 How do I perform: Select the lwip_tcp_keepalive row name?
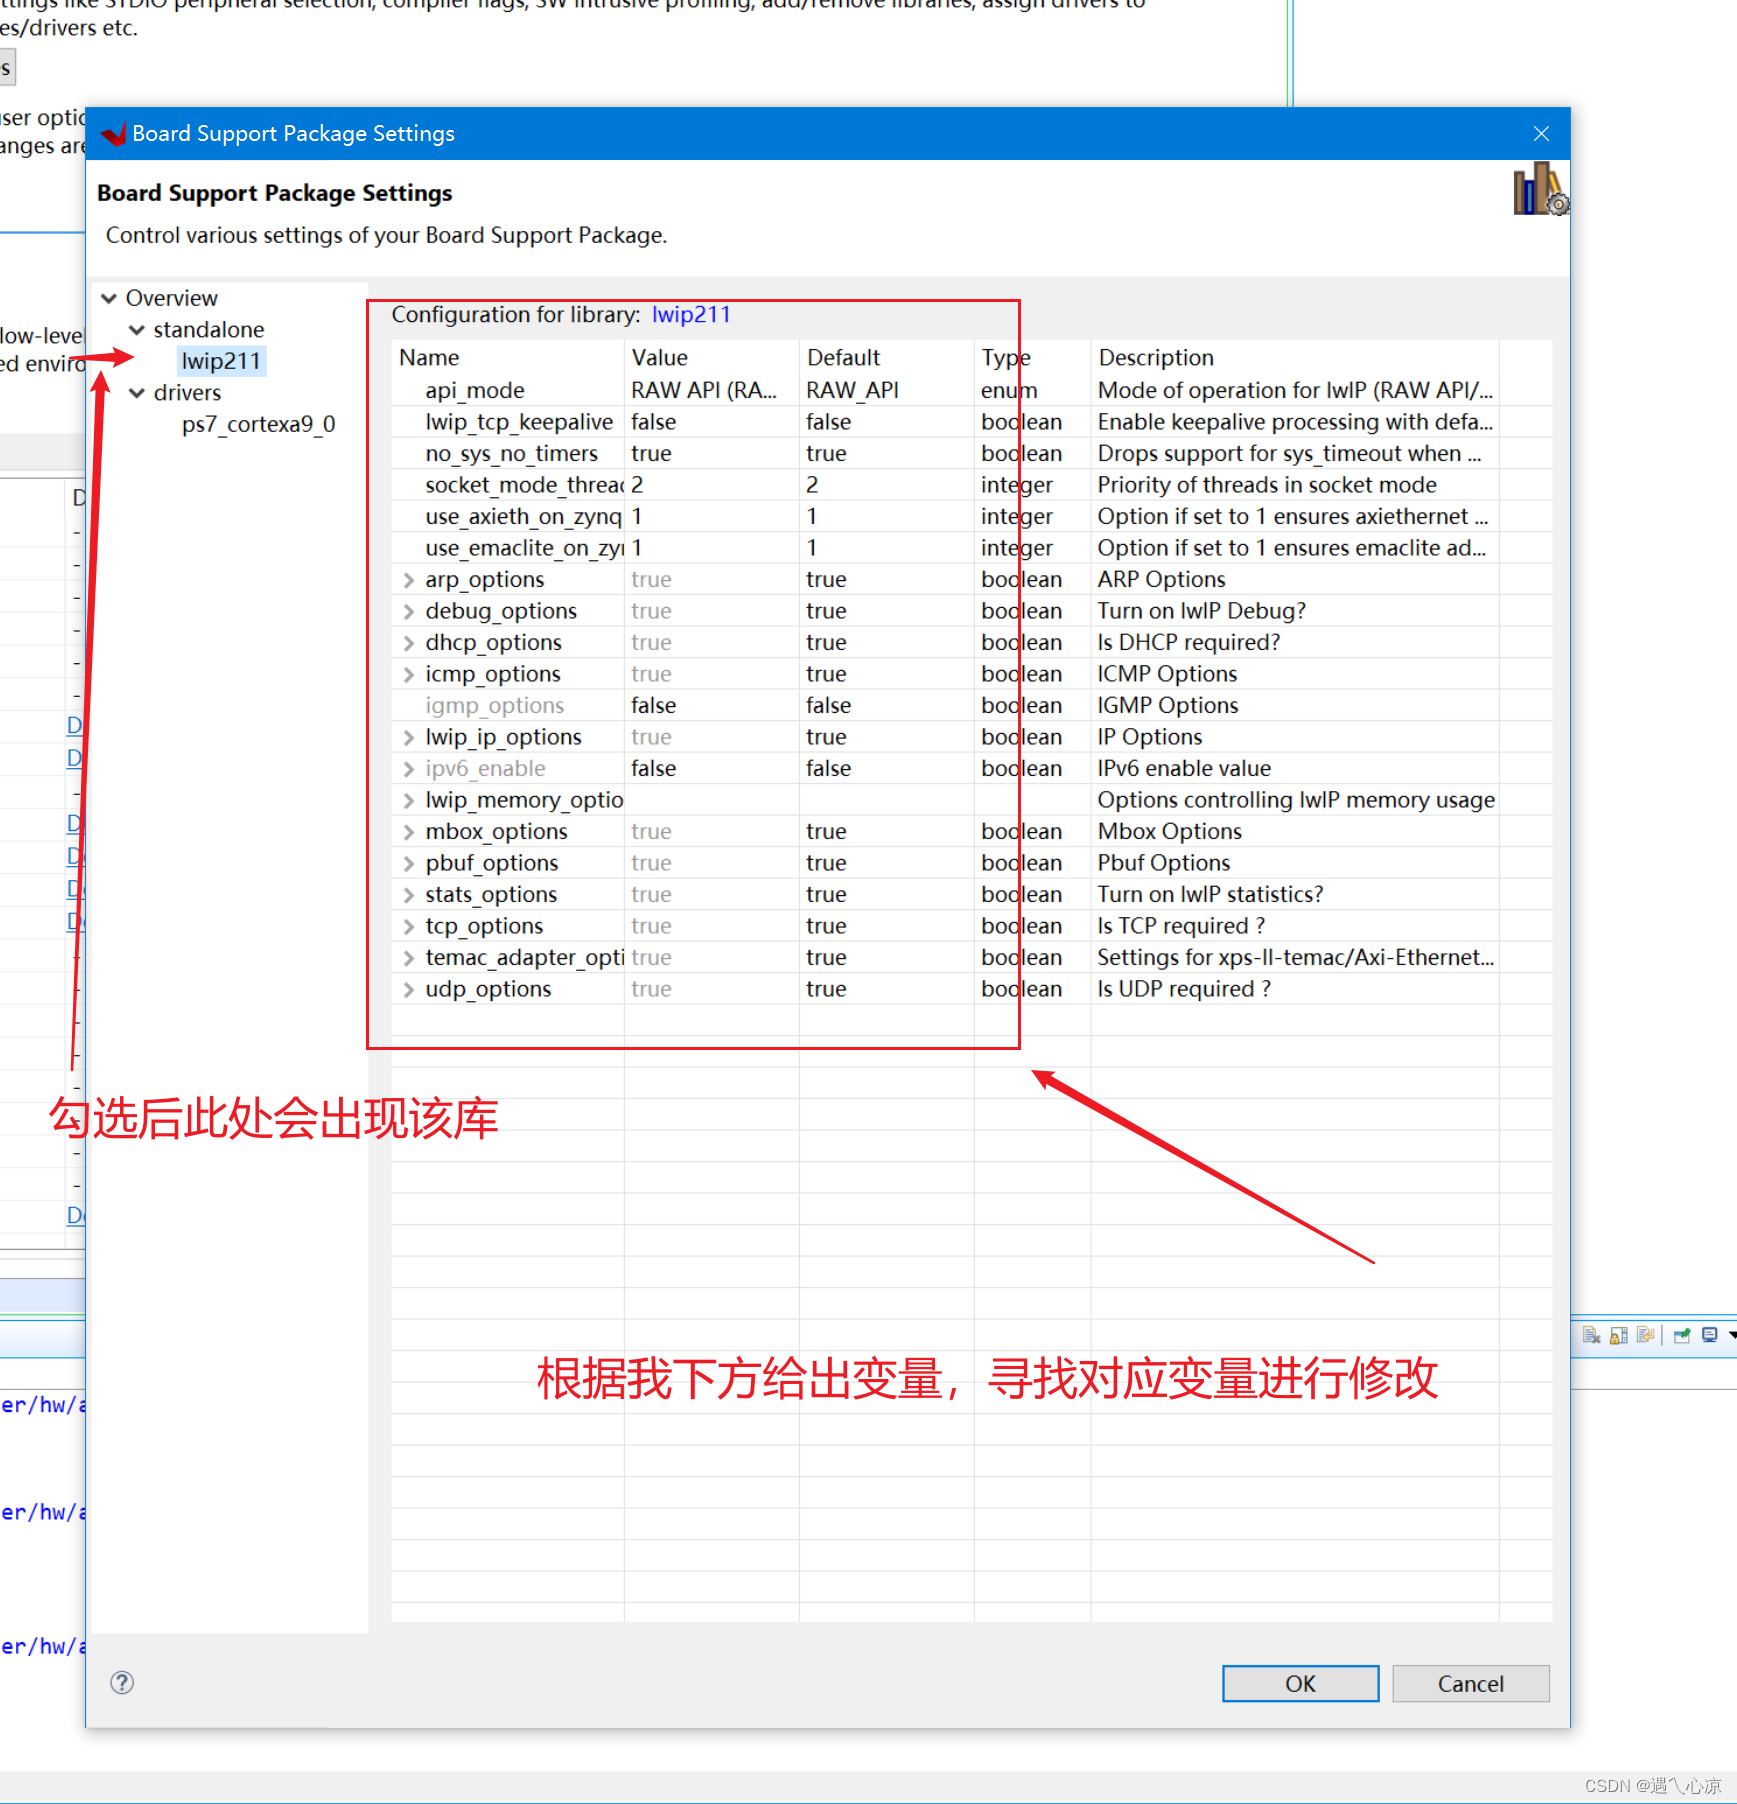519,422
